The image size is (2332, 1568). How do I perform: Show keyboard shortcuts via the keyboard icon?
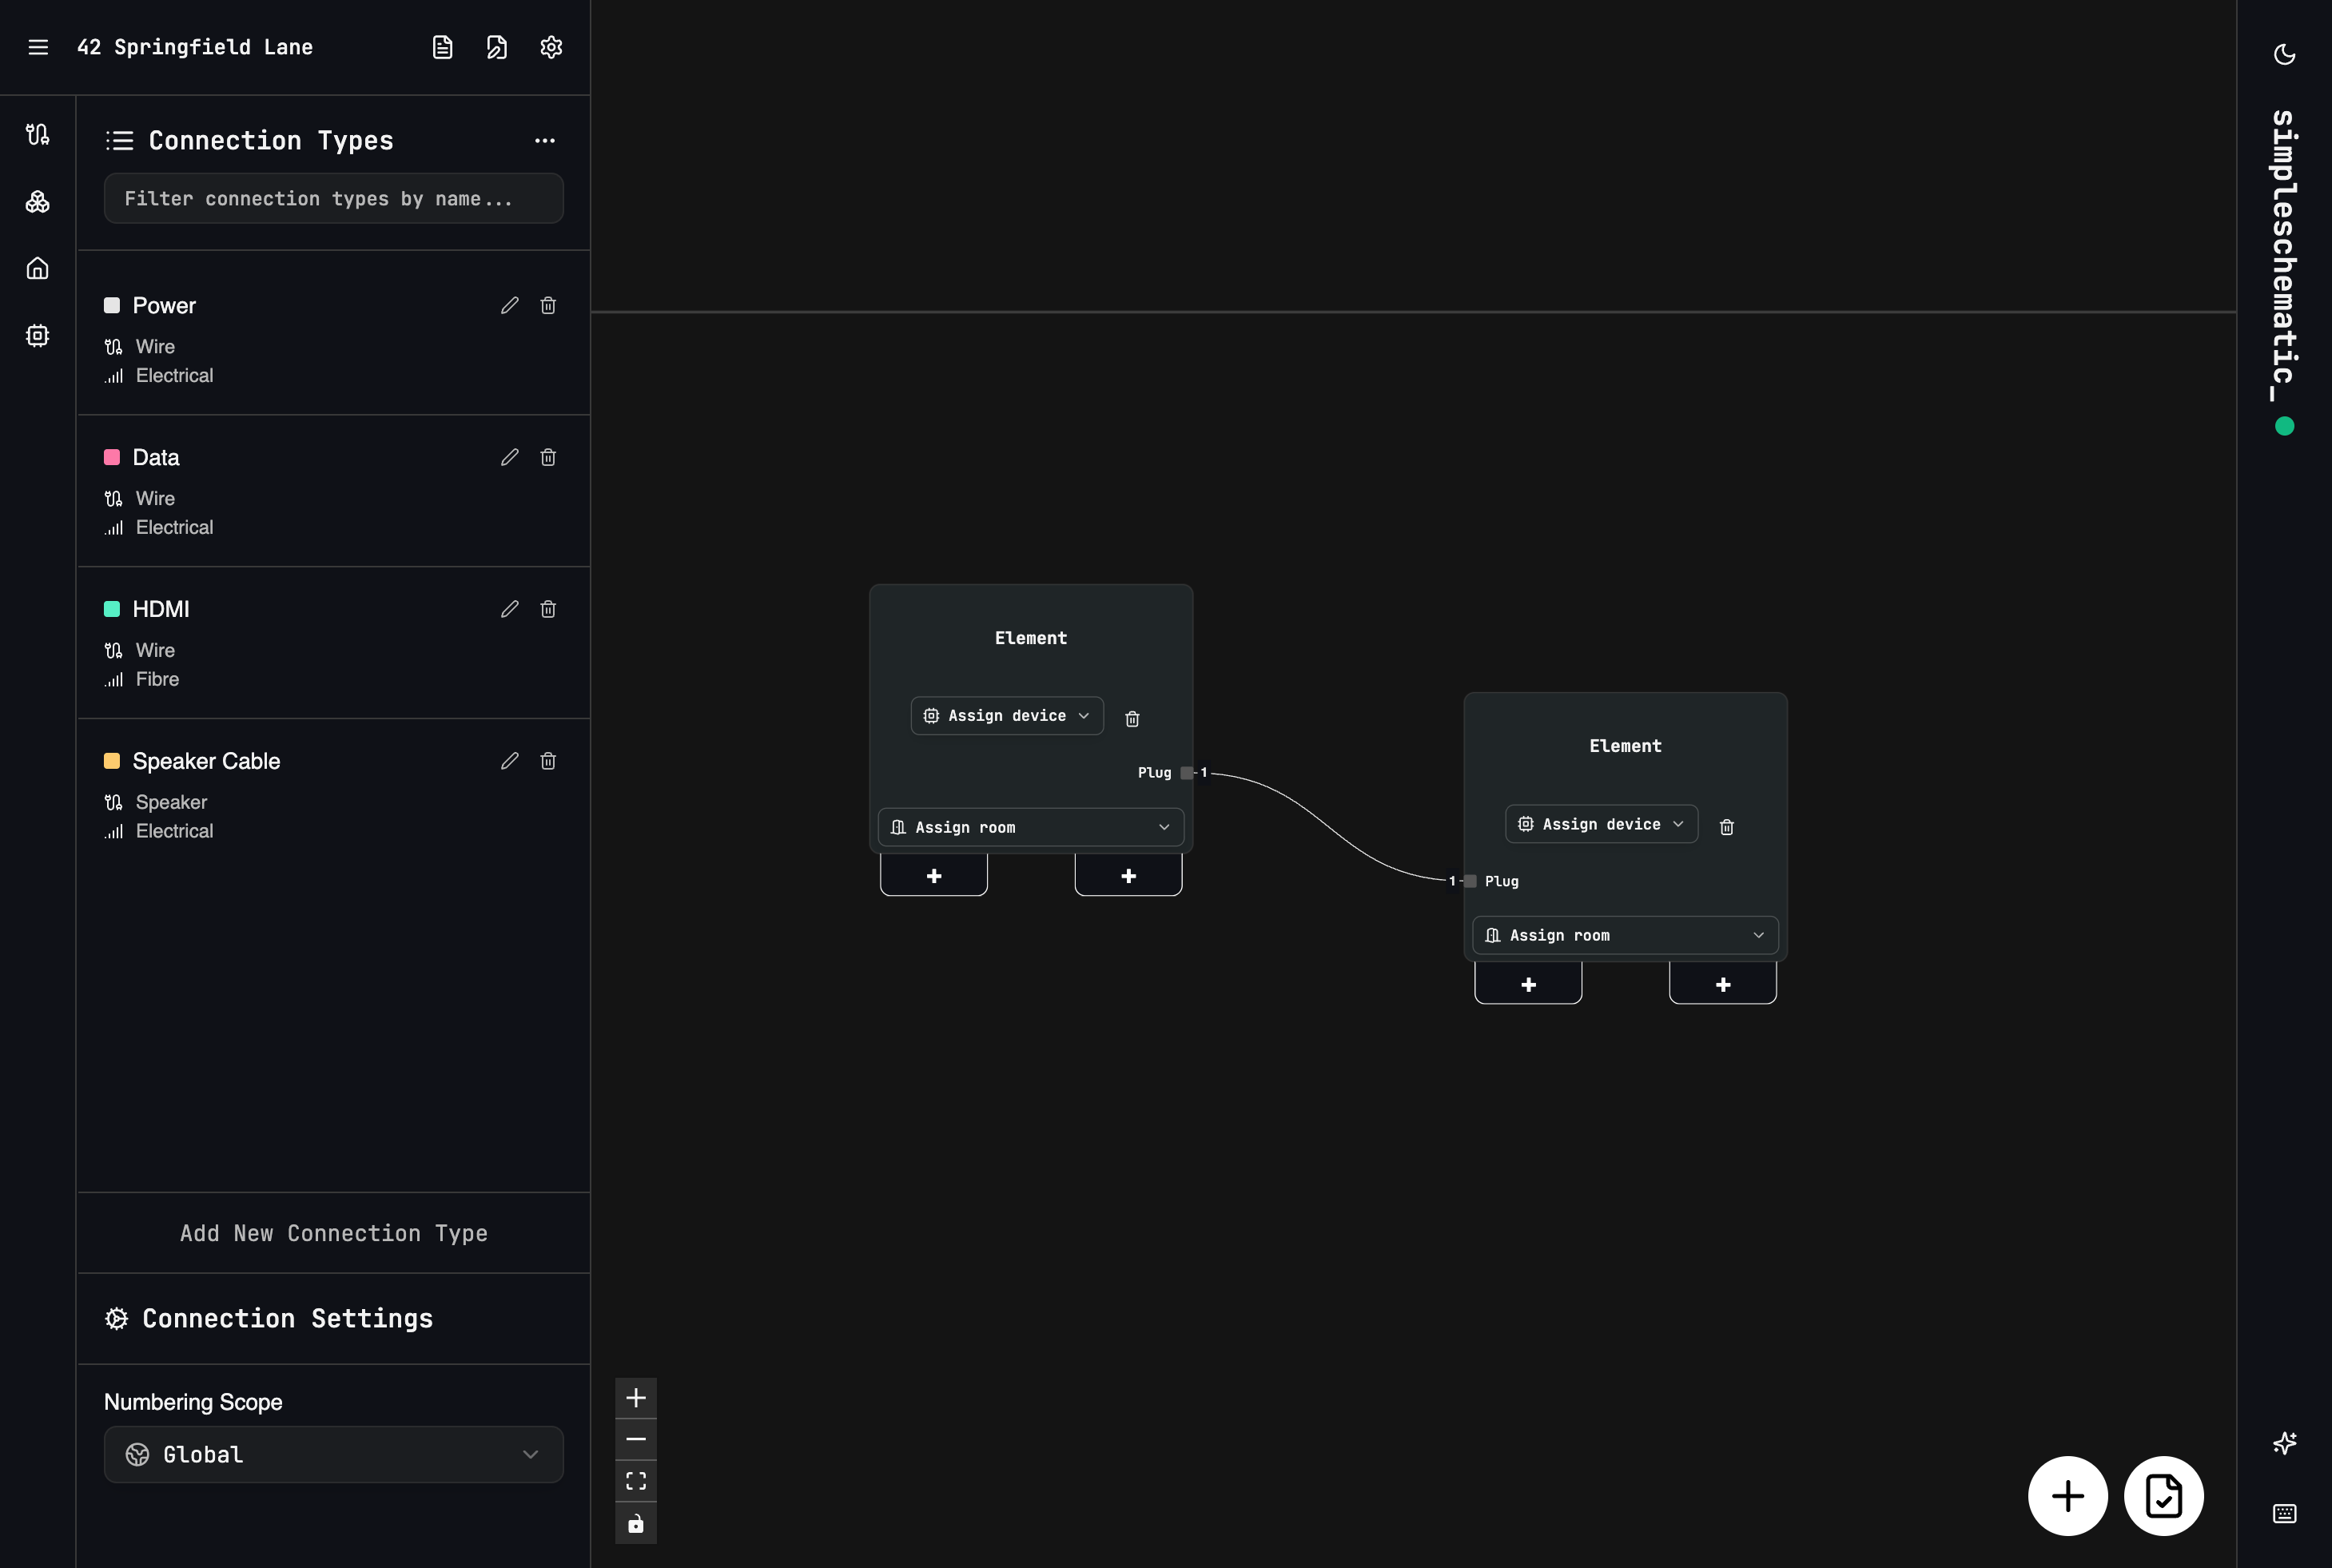click(2286, 1514)
